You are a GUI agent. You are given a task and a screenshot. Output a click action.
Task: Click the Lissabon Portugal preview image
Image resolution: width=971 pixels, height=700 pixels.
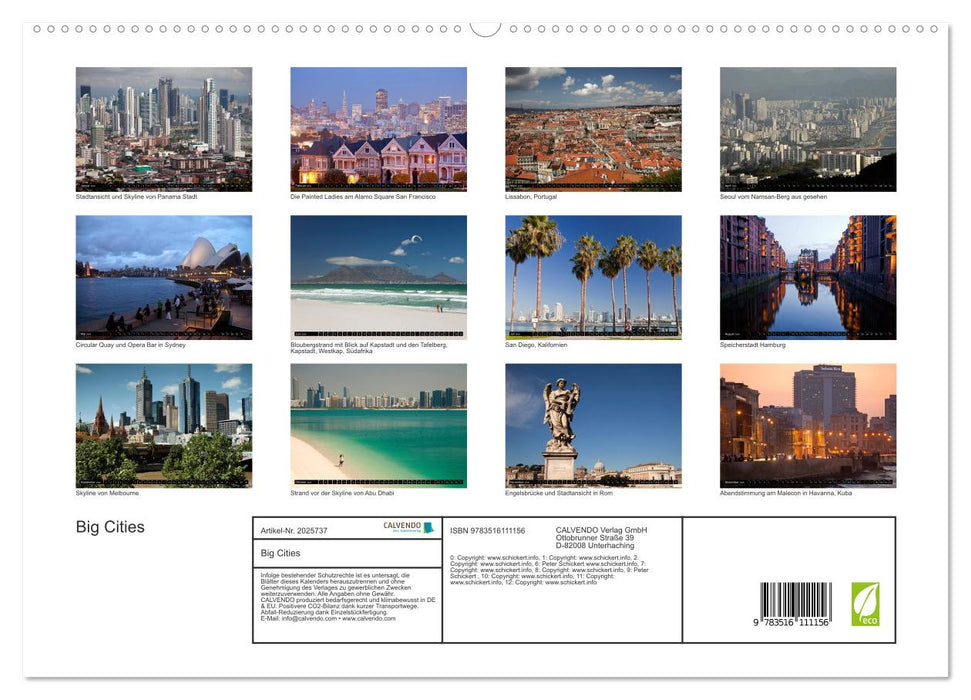coord(593,127)
